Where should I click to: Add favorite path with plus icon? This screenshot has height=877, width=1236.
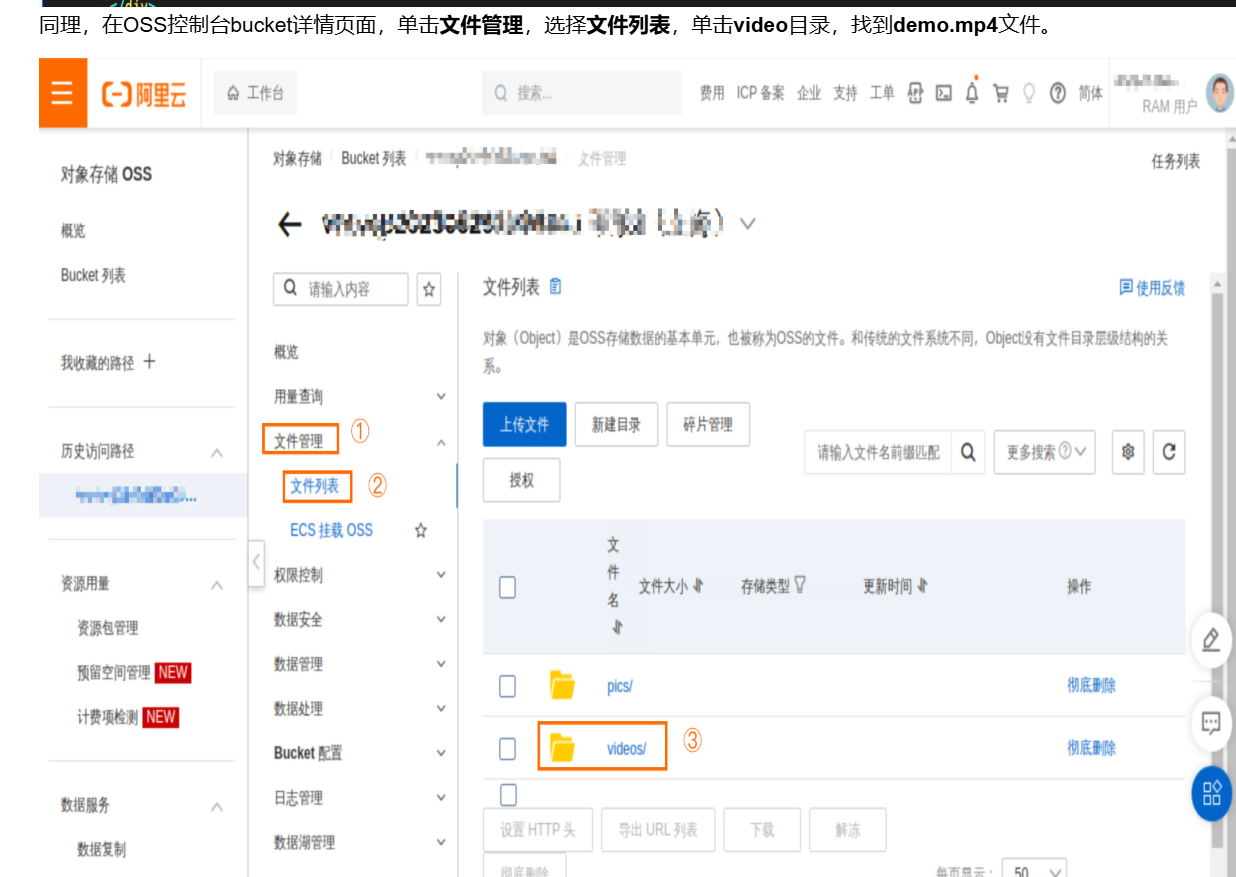[x=150, y=361]
